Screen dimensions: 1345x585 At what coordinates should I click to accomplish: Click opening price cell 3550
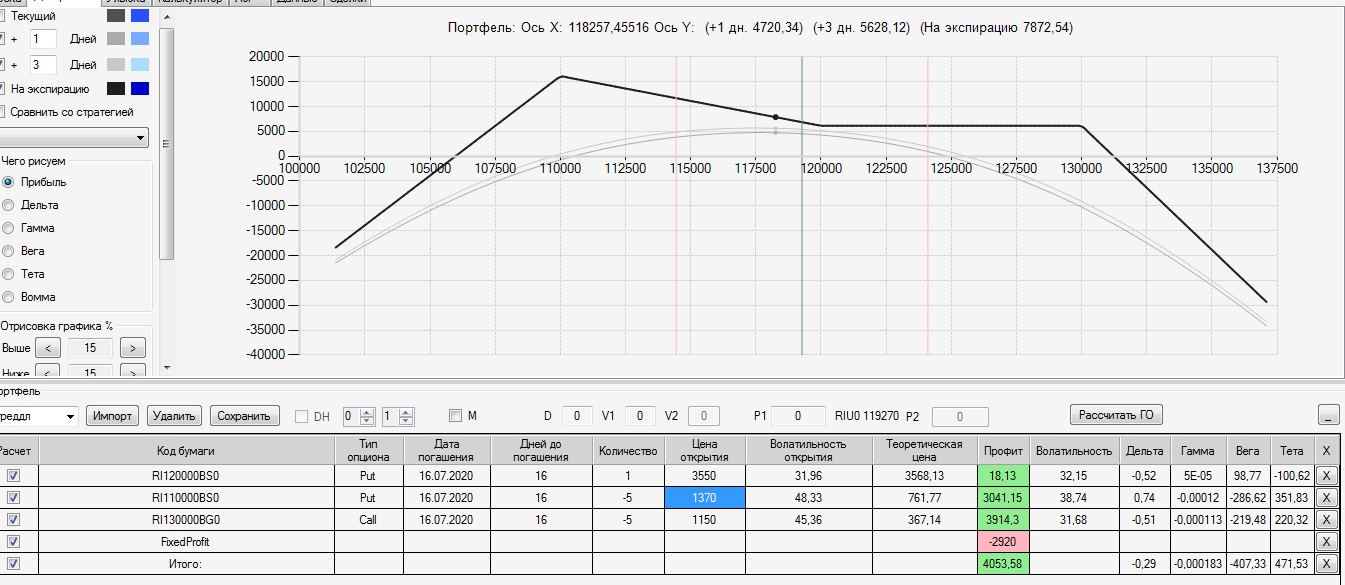[704, 476]
